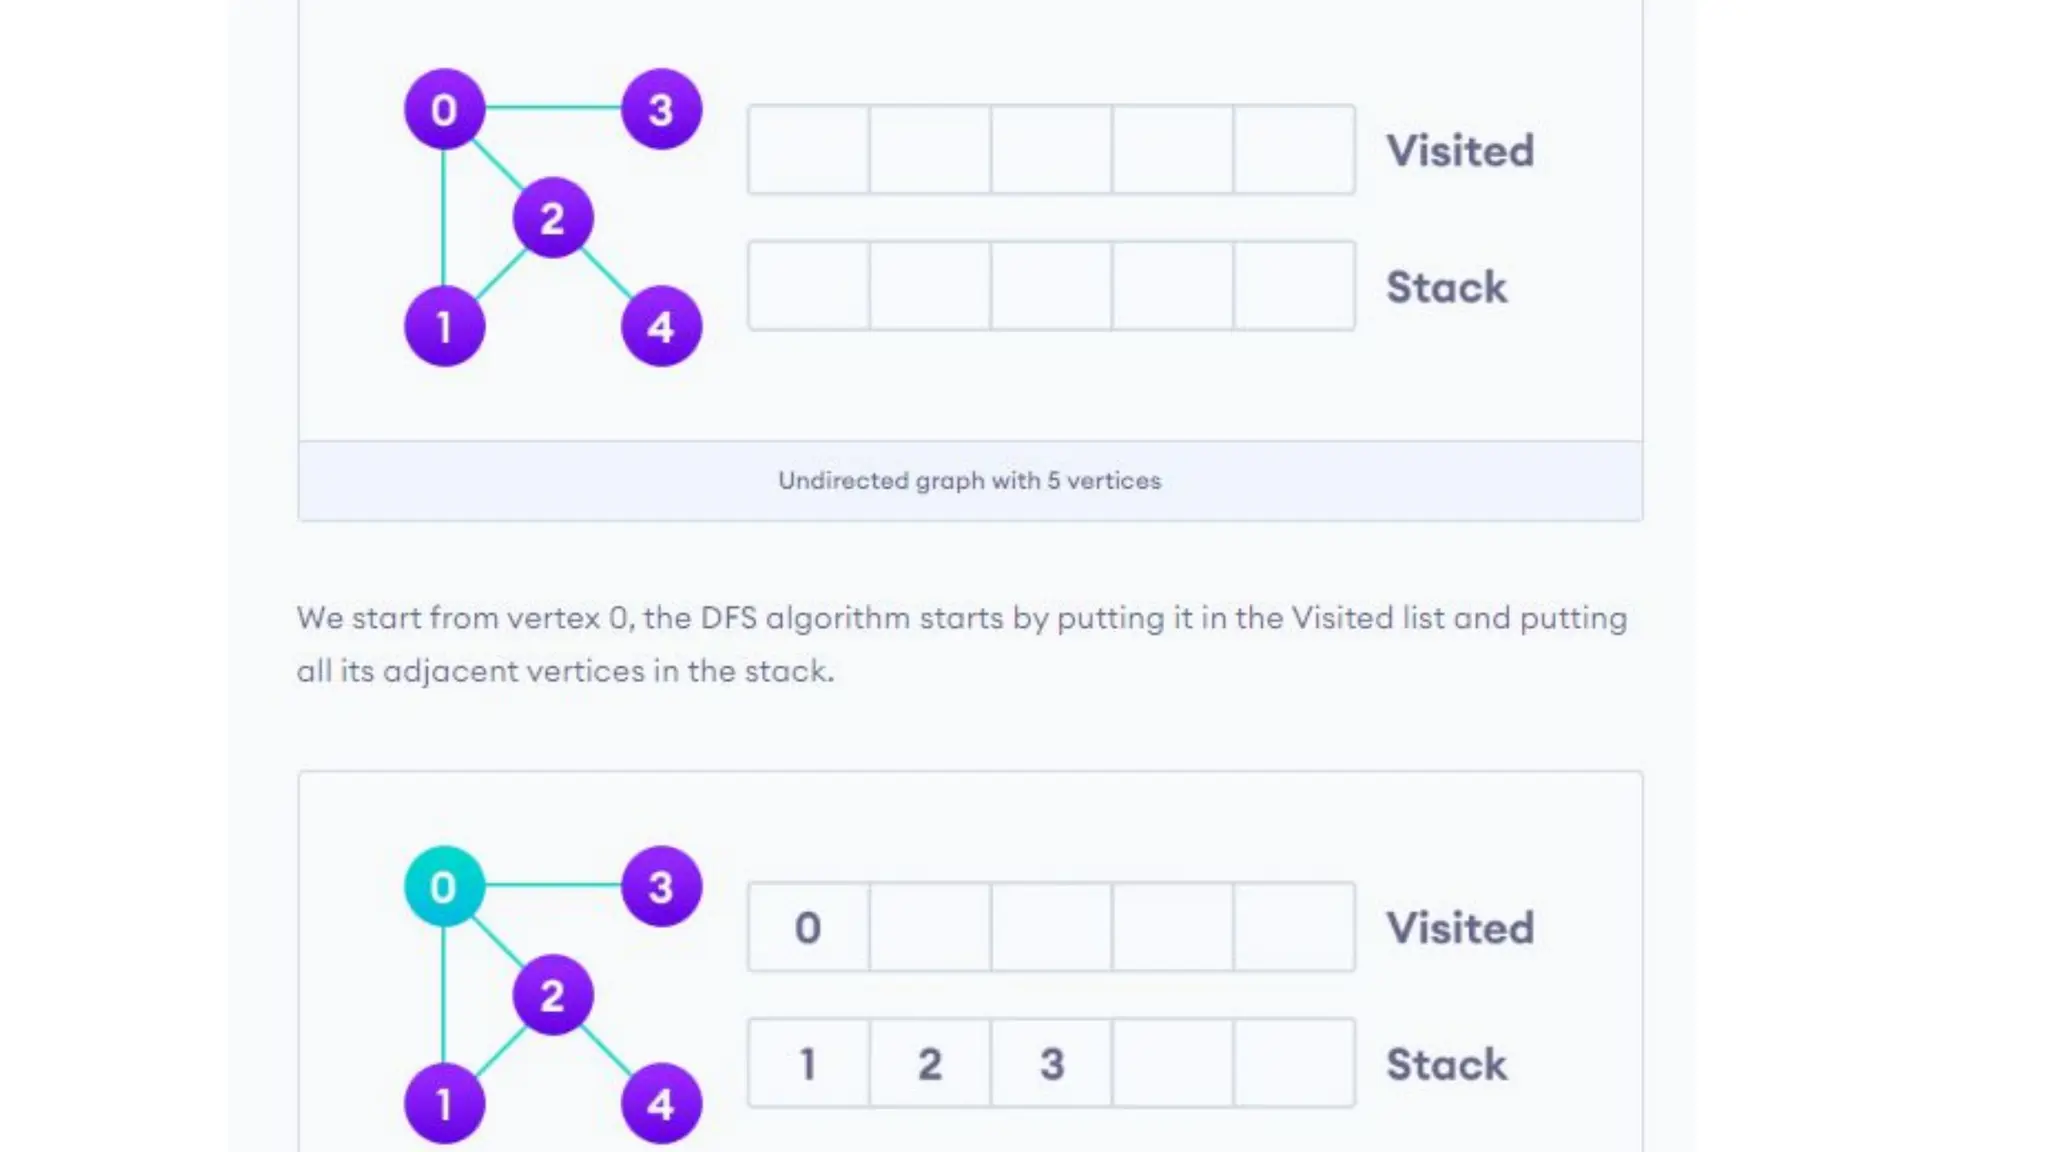Click first empty Visited cell in top diagram
The image size is (2048, 1152).
tap(808, 150)
